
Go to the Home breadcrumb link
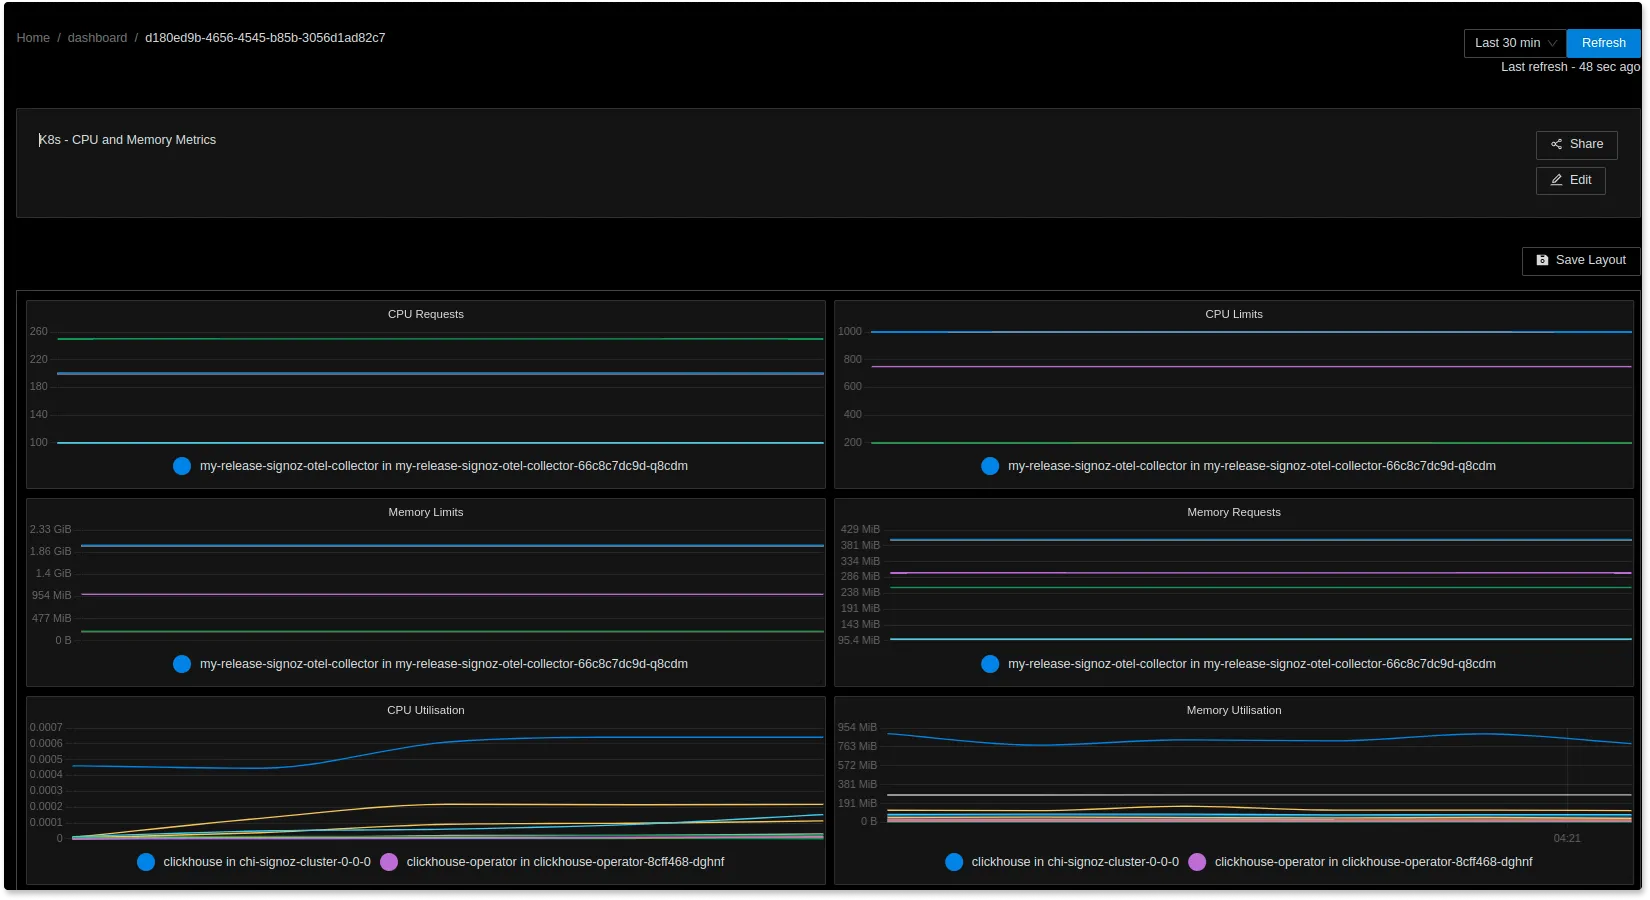(33, 38)
